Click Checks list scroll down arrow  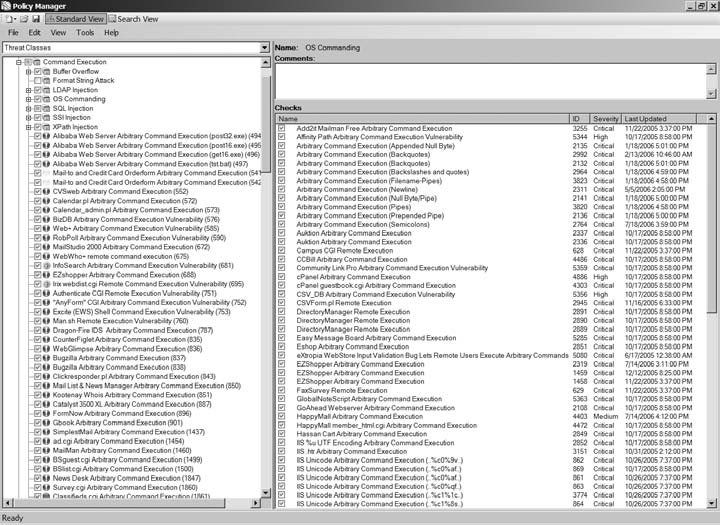(x=711, y=503)
